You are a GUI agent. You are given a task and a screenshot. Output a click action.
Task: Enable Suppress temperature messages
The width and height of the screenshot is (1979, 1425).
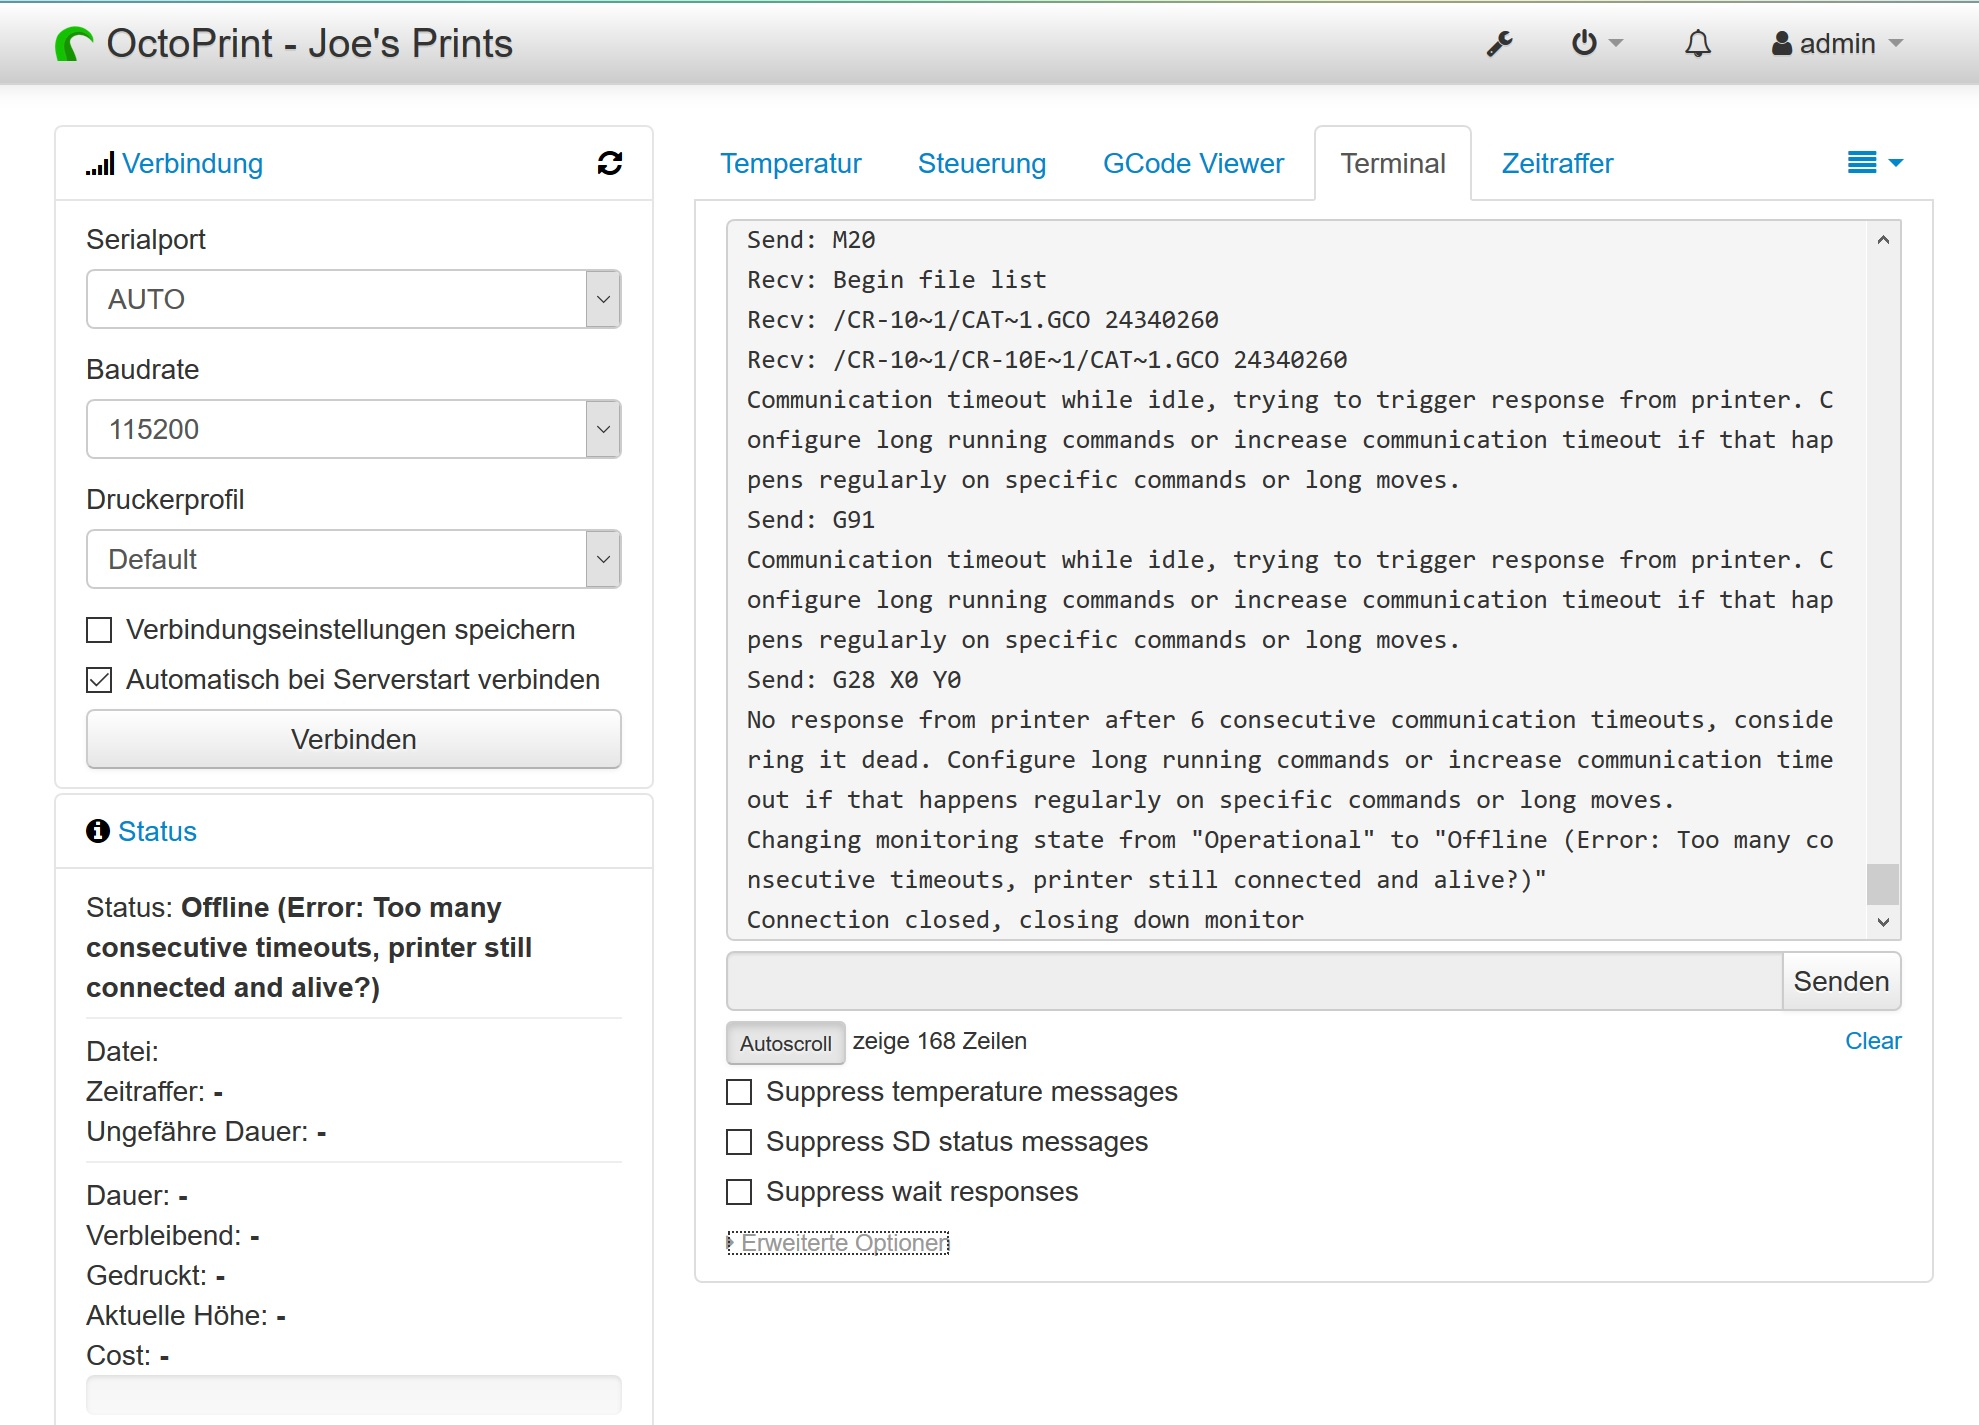click(739, 1092)
